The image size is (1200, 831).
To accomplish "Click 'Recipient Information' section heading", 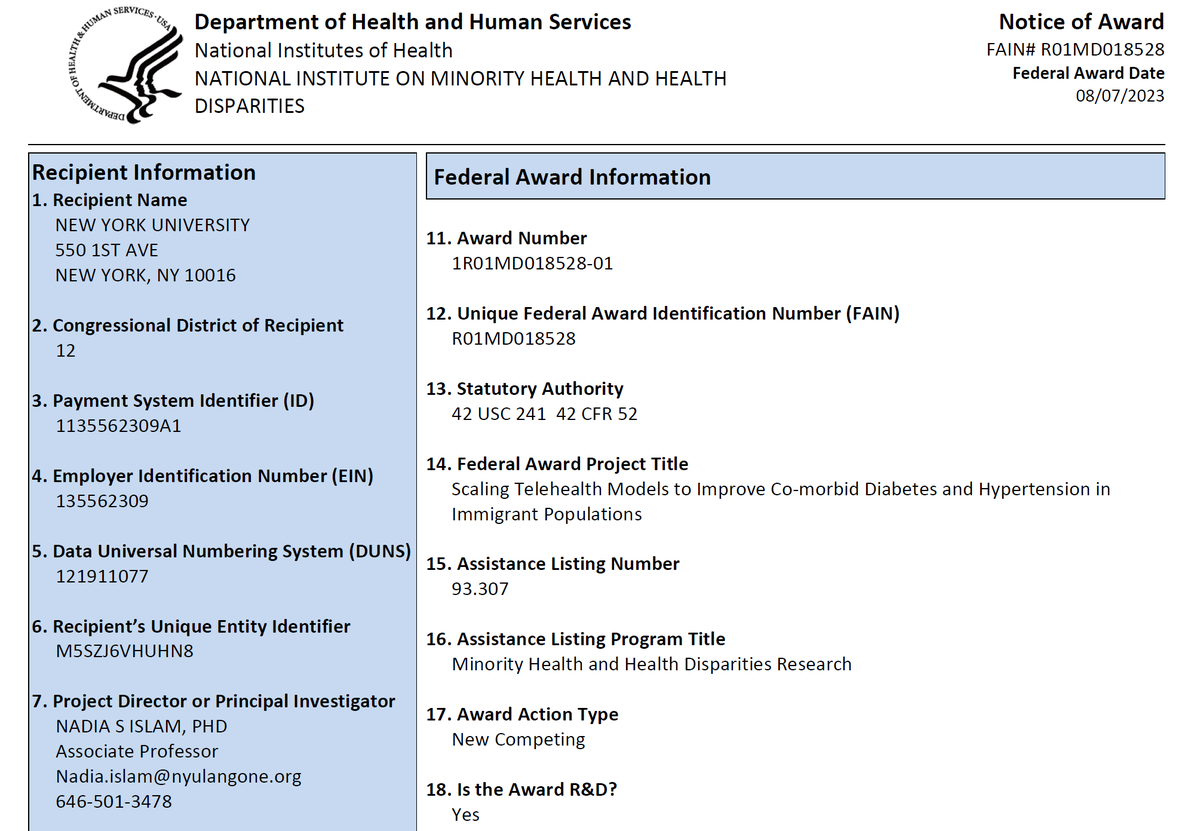I will click(x=144, y=172).
